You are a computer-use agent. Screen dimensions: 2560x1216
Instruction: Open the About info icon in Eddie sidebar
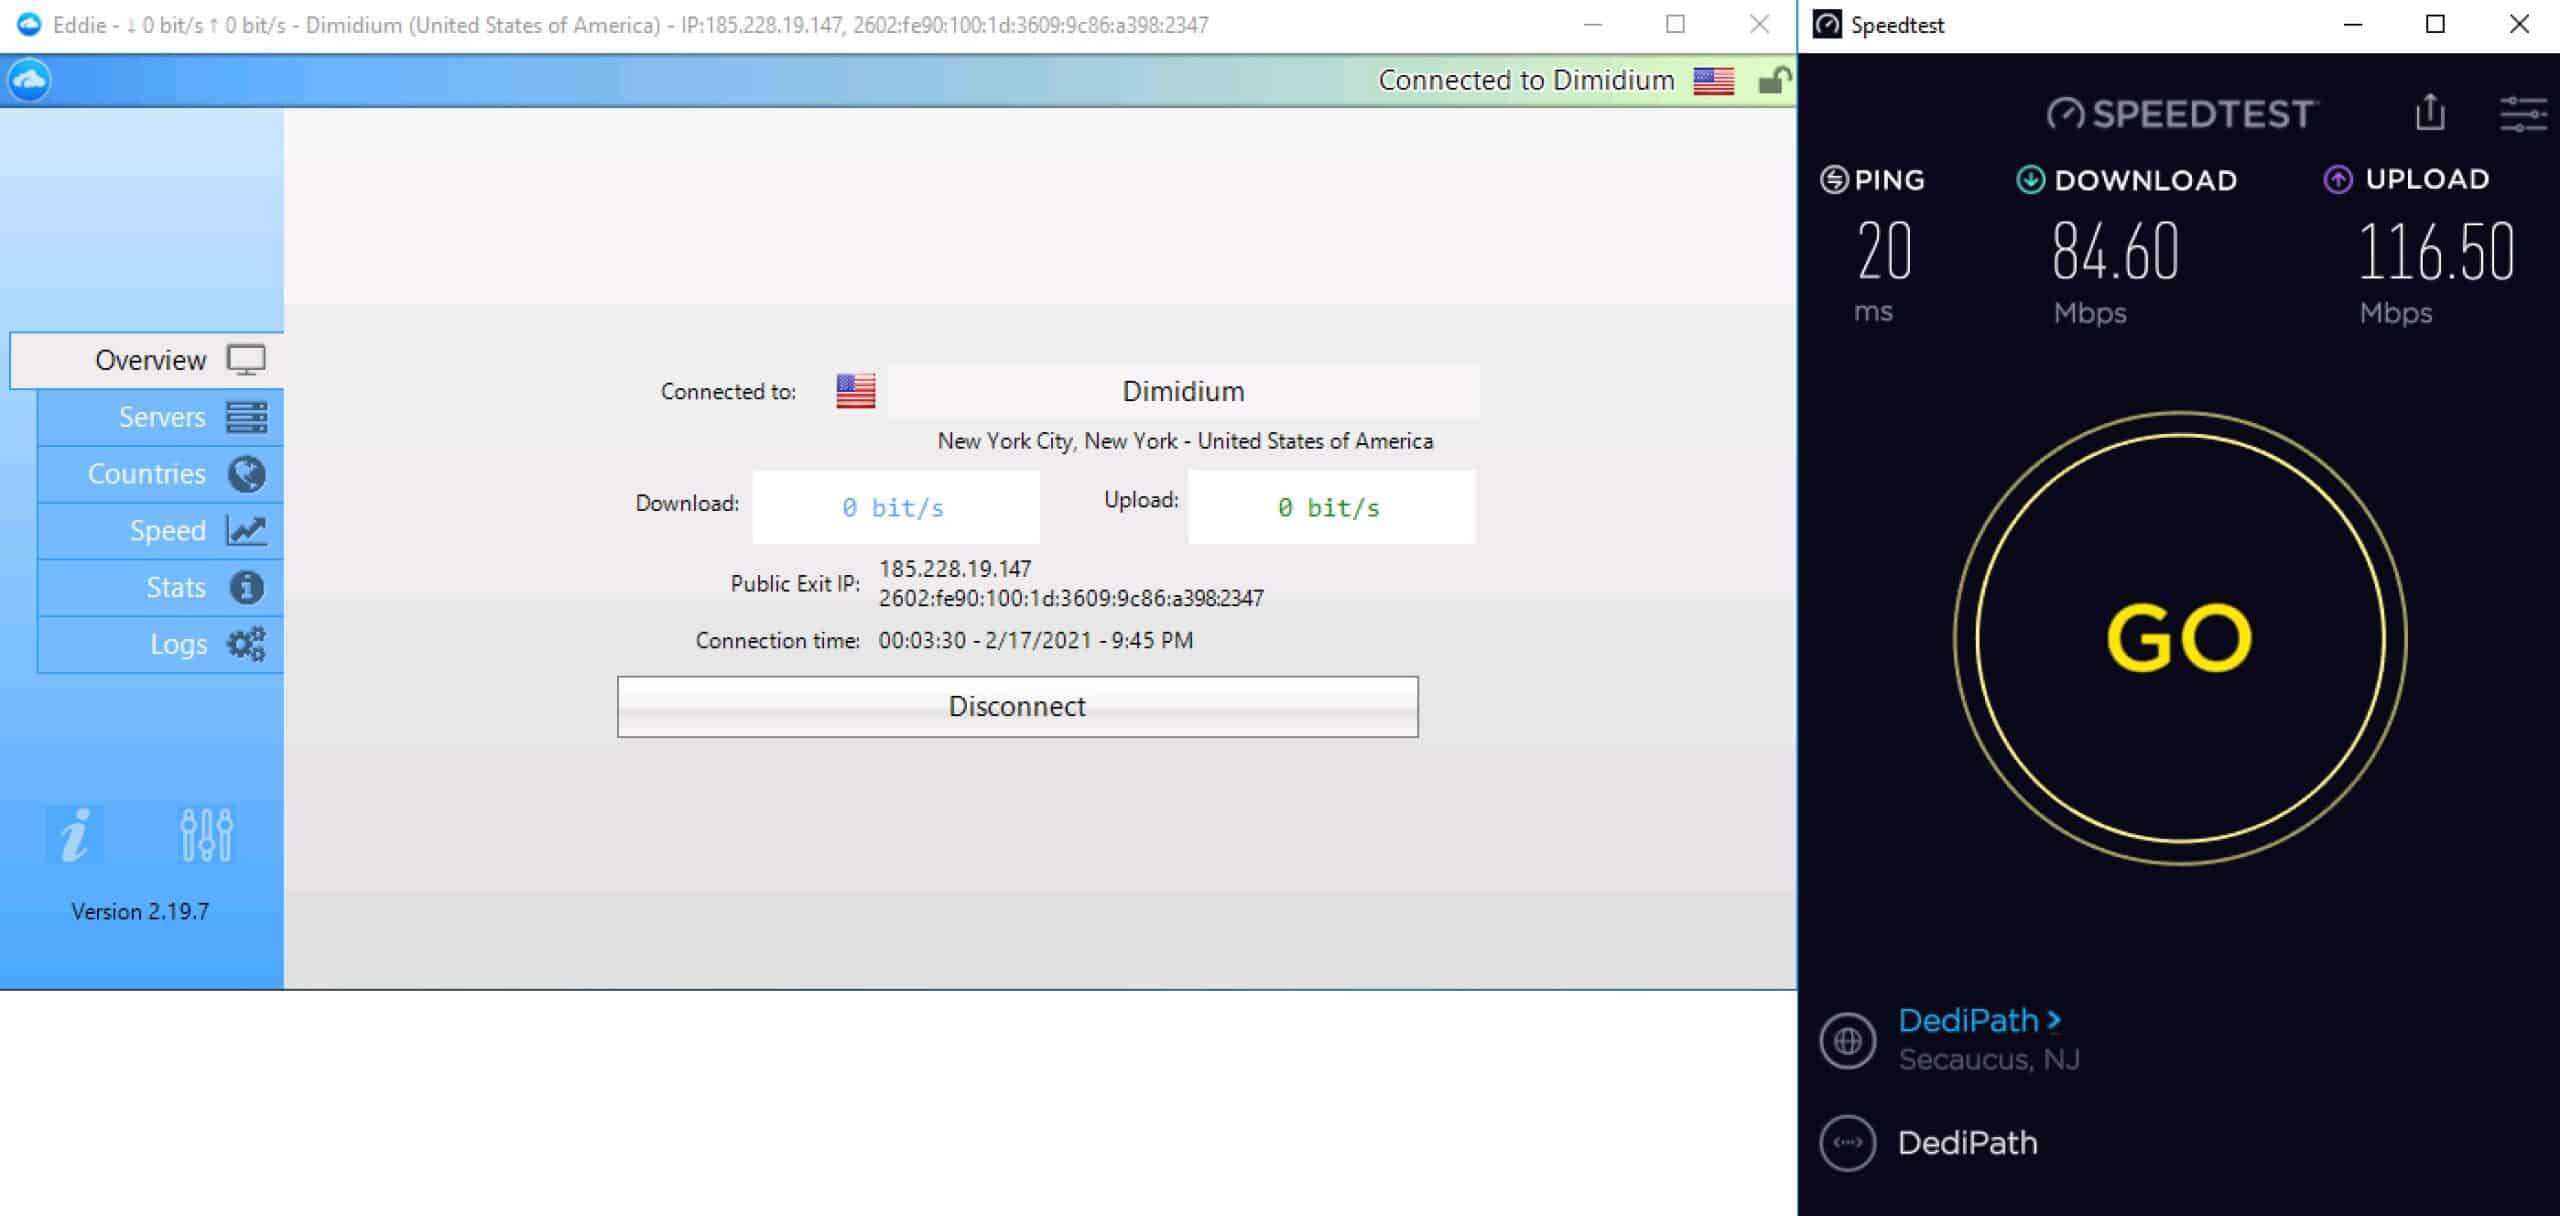point(75,834)
